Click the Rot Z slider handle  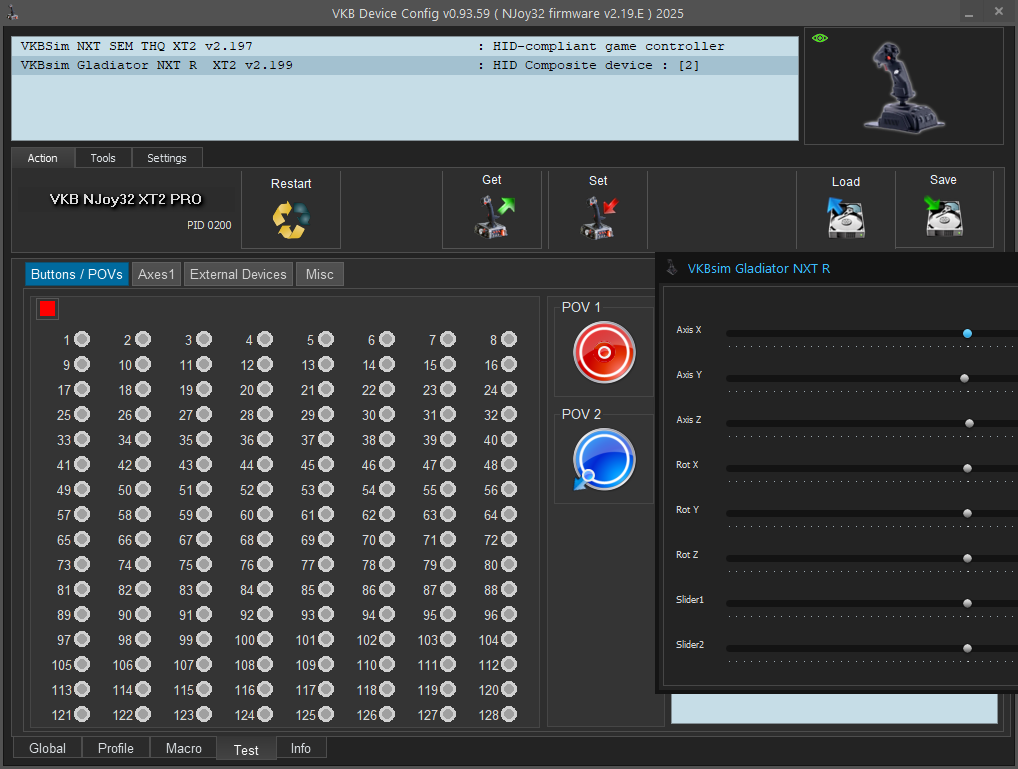(x=967, y=558)
